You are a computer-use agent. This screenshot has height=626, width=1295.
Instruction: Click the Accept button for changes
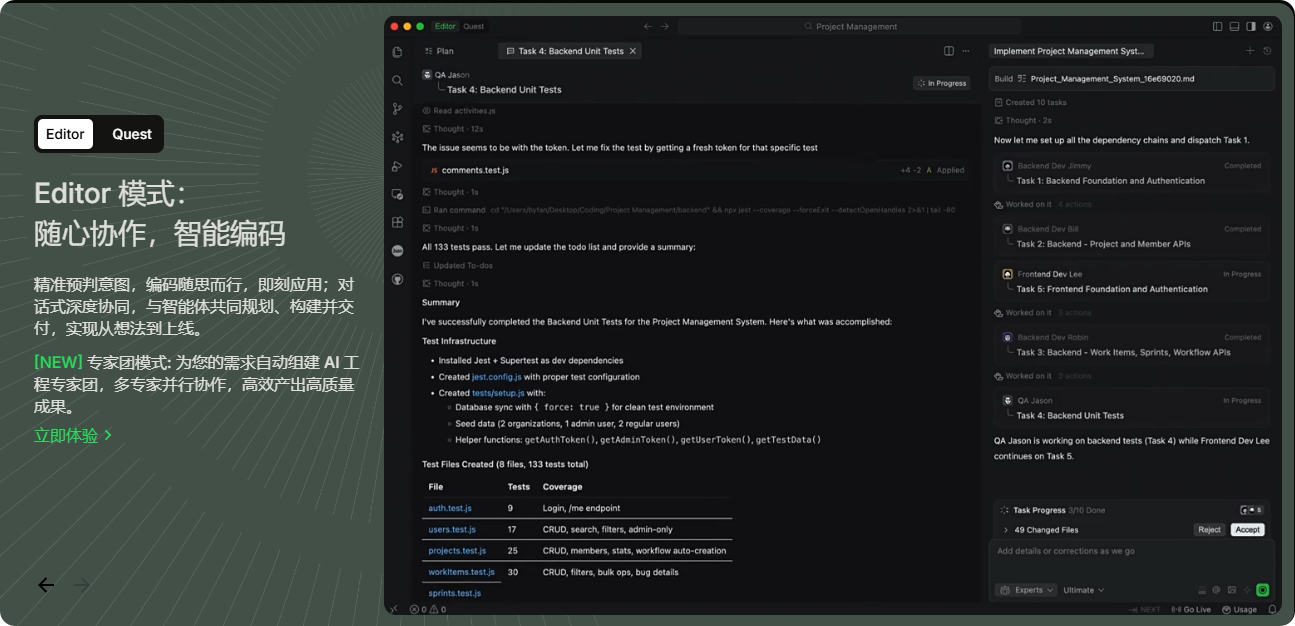pos(1247,530)
